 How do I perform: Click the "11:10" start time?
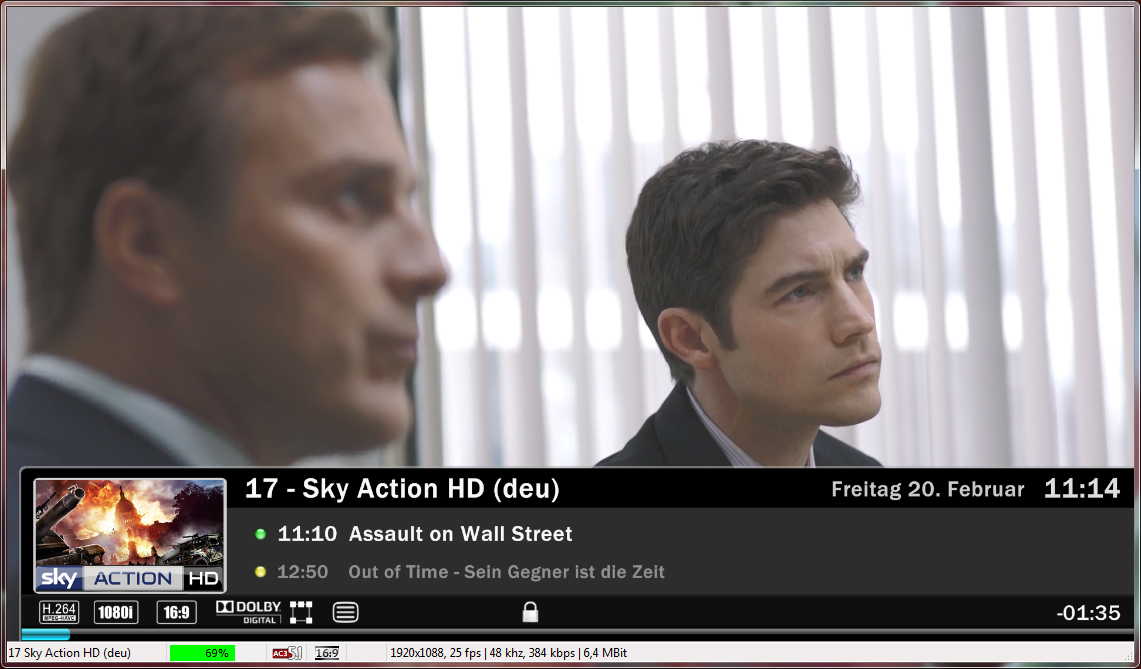(x=307, y=534)
